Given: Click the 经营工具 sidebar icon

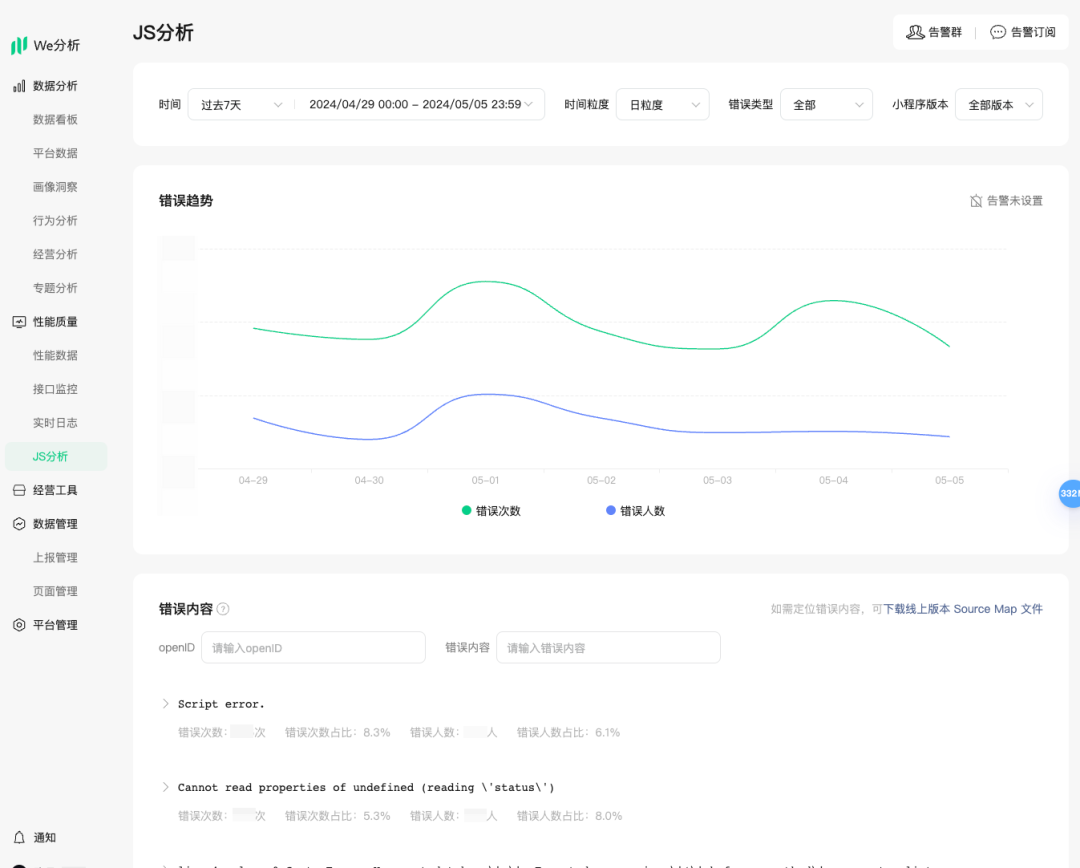Looking at the screenshot, I should pos(19,490).
